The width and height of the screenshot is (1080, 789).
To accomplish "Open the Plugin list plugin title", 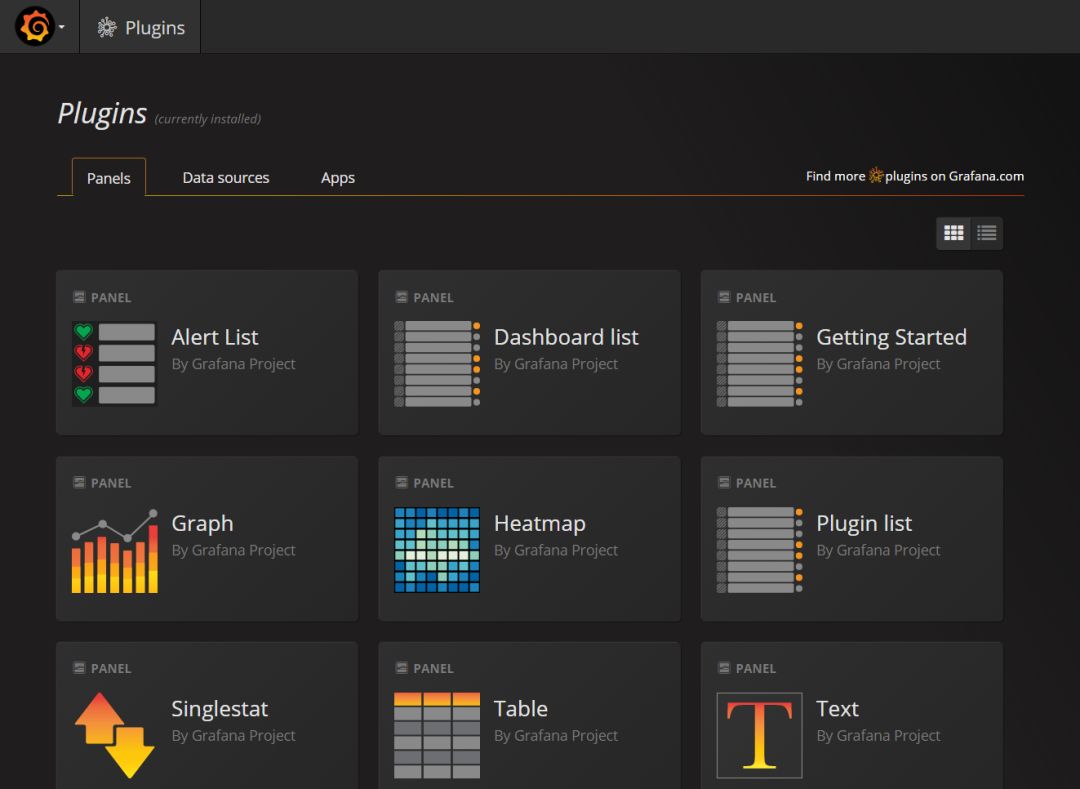I will tap(864, 524).
